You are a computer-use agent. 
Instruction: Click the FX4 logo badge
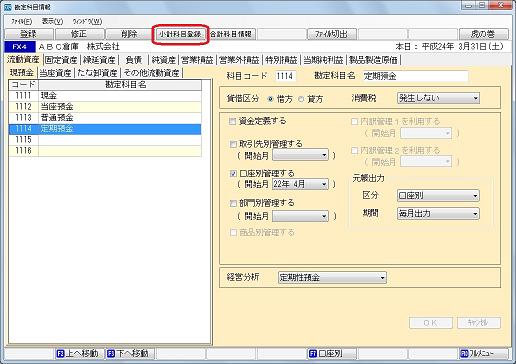coord(20,47)
